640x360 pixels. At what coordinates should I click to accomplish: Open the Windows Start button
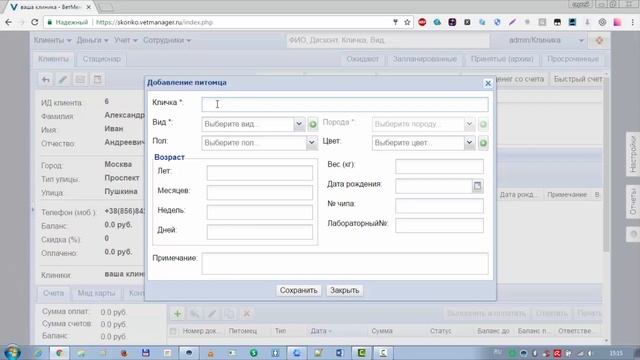(x=12, y=352)
